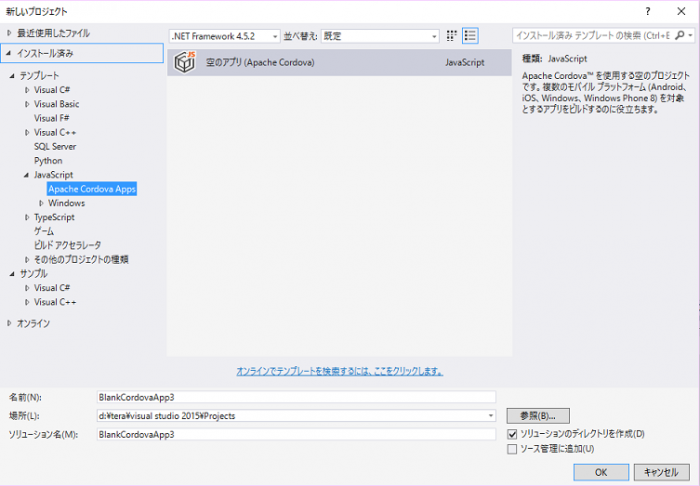The image size is (700, 486).
Task: Click the OK button
Action: tap(600, 471)
